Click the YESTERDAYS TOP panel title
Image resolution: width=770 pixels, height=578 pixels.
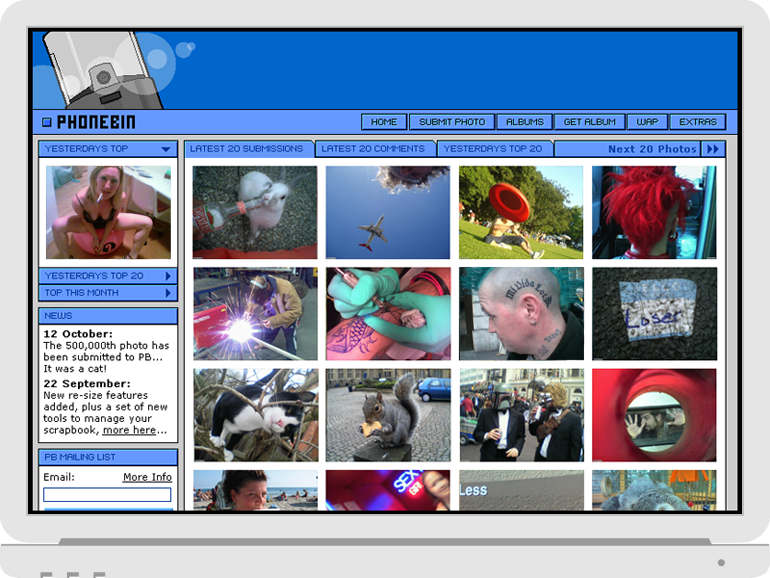[86, 148]
